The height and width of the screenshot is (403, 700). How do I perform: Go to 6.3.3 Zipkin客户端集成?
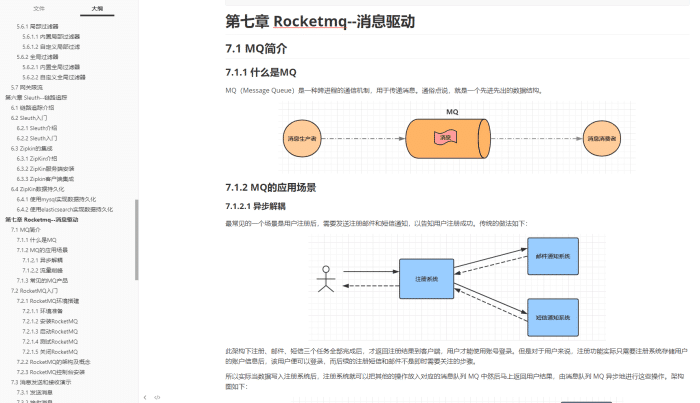pos(46,179)
